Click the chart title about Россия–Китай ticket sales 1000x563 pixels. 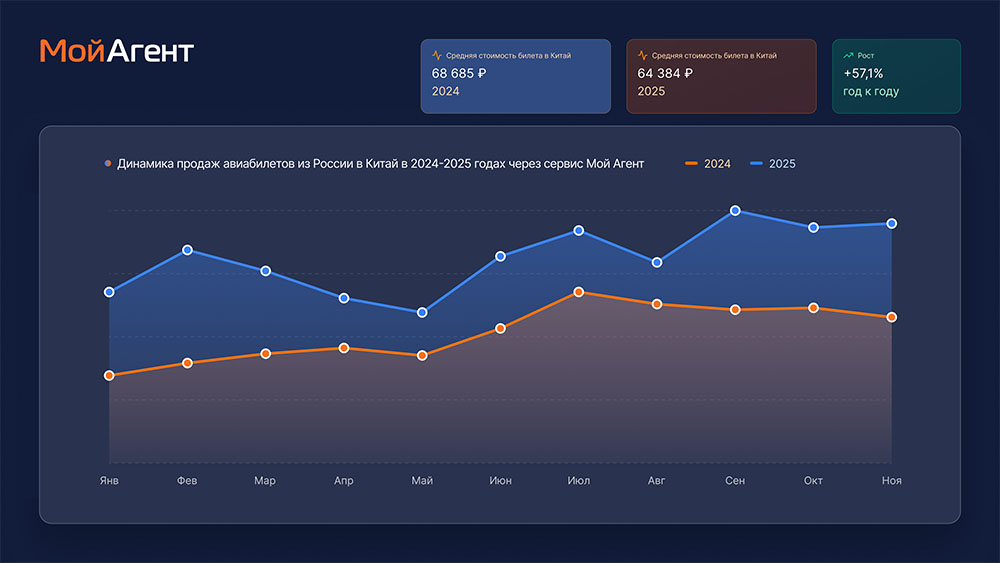point(380,163)
